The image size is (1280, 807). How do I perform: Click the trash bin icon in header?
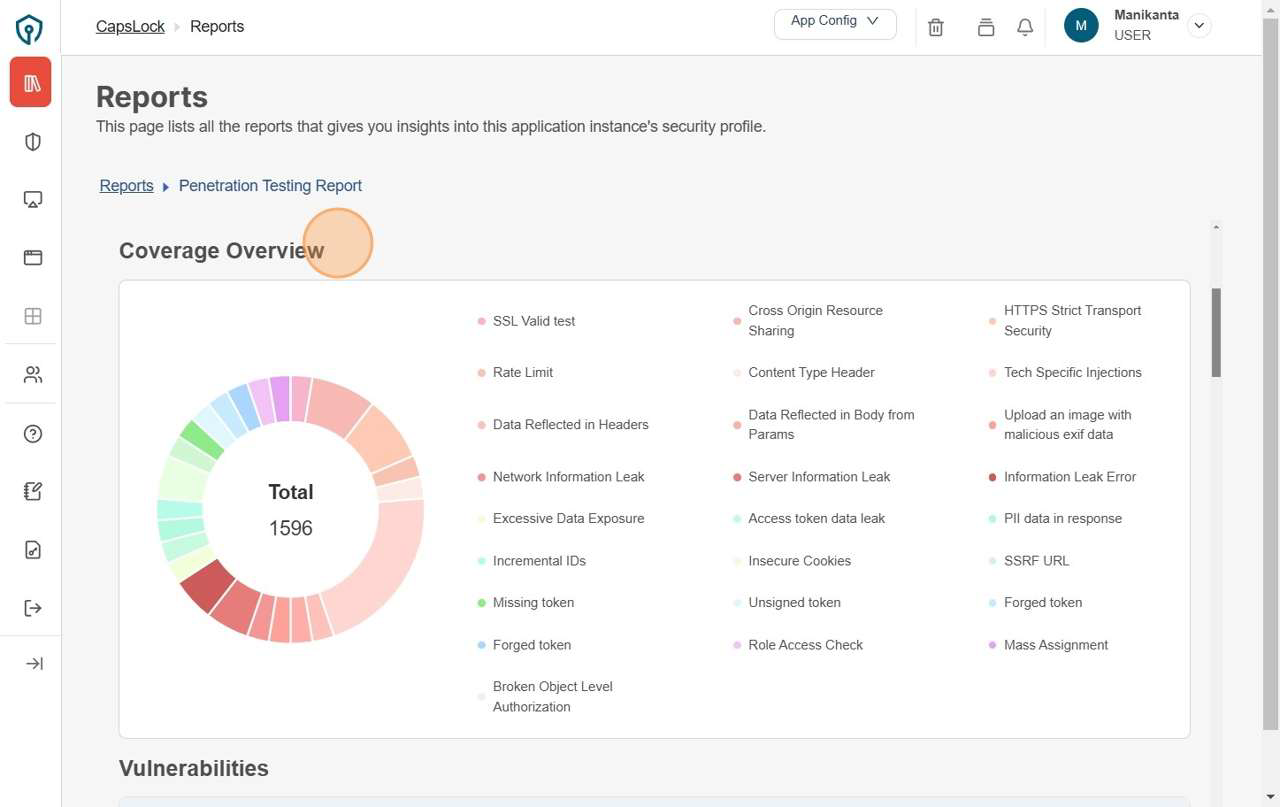936,28
